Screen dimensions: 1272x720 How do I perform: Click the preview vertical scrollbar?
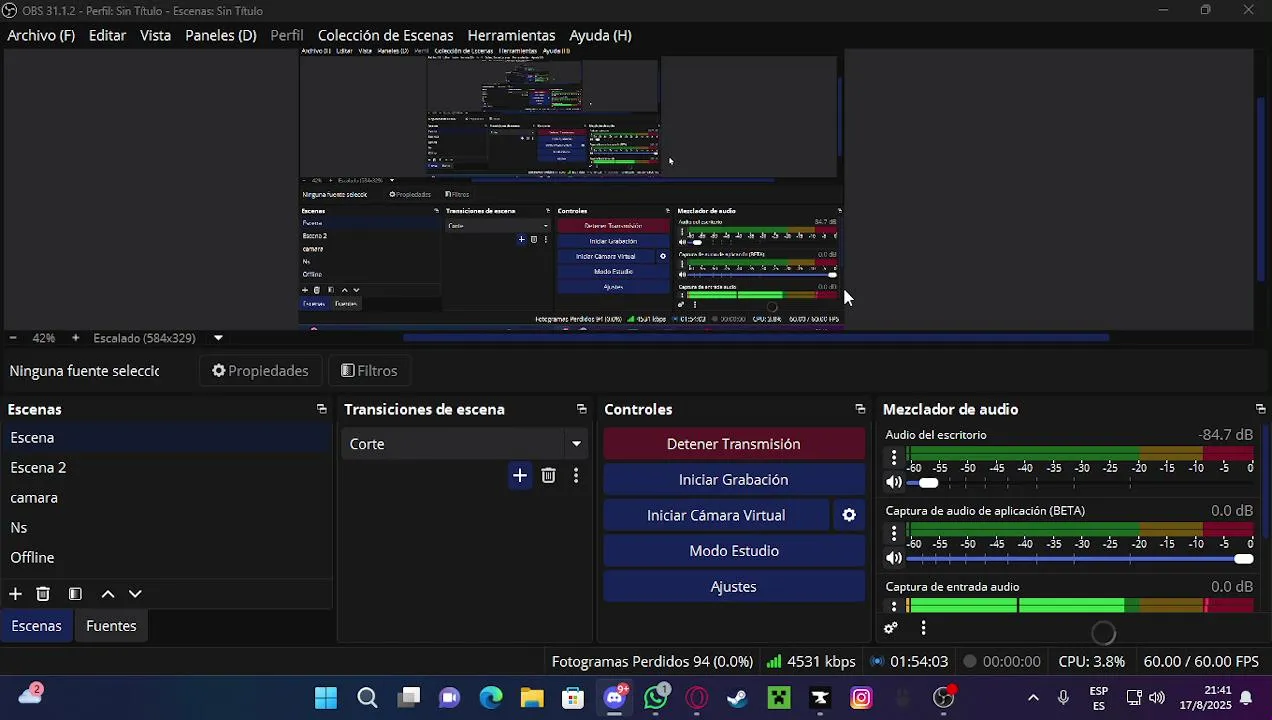click(1261, 191)
